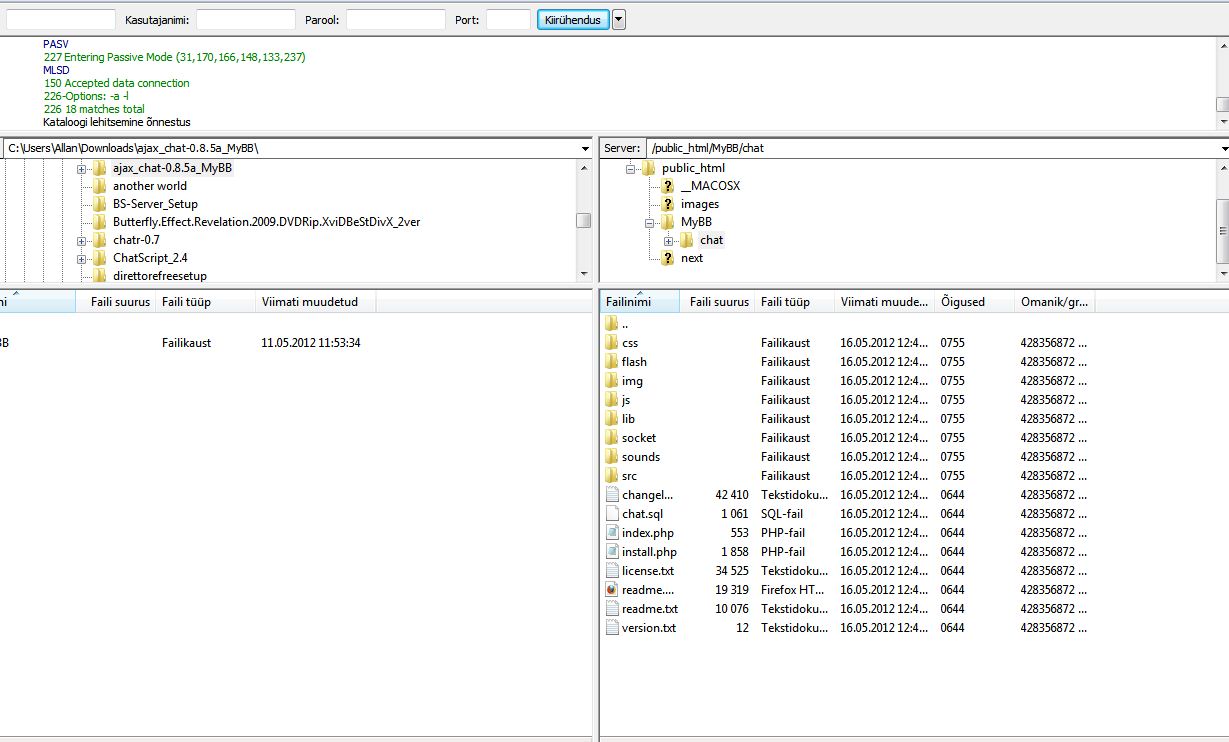The width and height of the screenshot is (1229, 742).
Task: Select the changelog text file icon
Action: (x=613, y=495)
